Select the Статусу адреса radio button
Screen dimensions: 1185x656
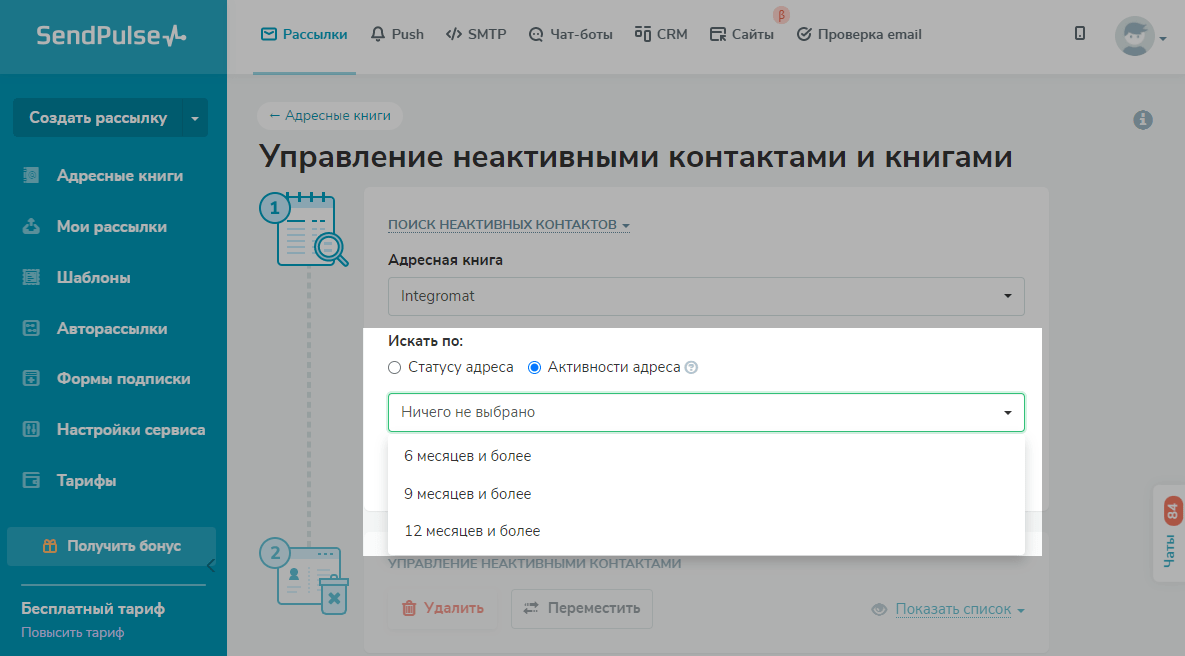coord(394,368)
